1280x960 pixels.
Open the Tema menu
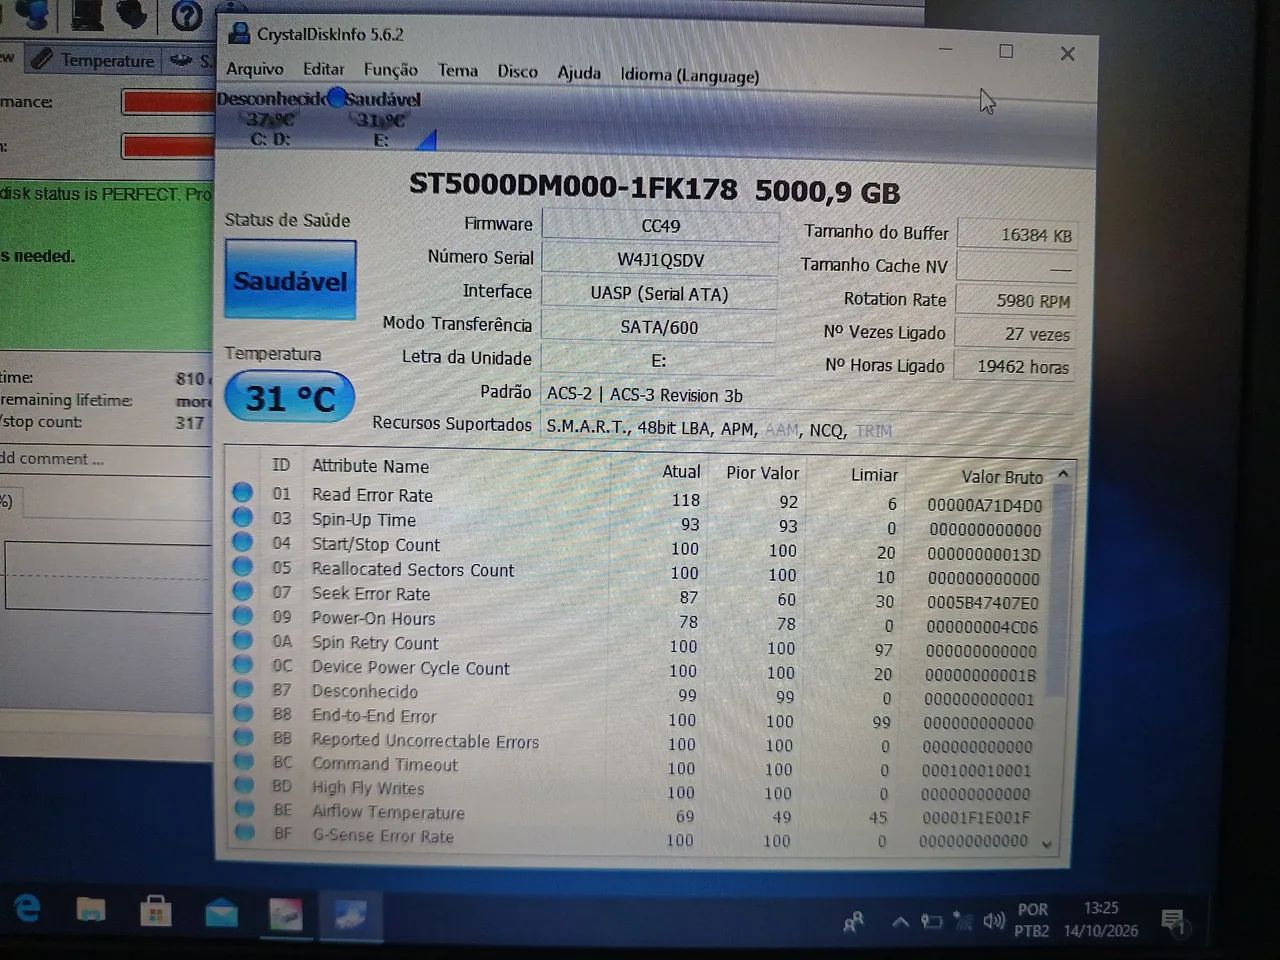(457, 70)
